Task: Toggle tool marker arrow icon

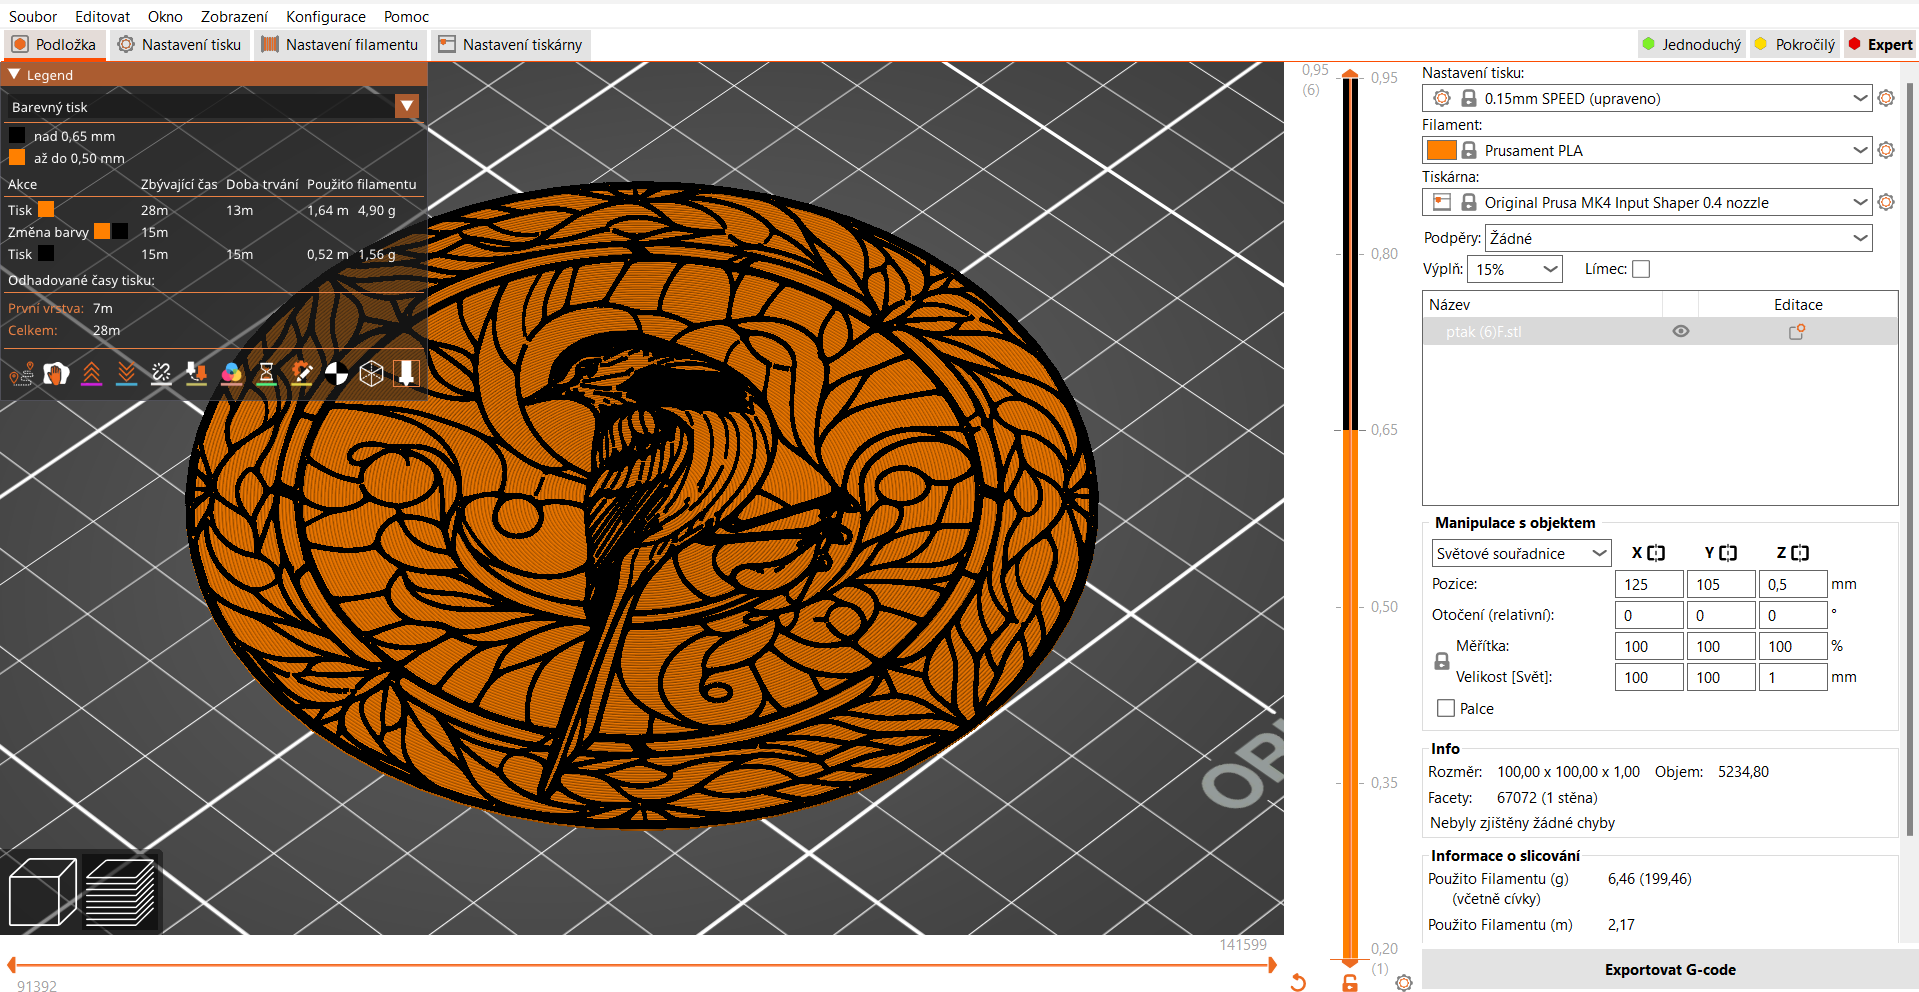Action: coord(406,374)
